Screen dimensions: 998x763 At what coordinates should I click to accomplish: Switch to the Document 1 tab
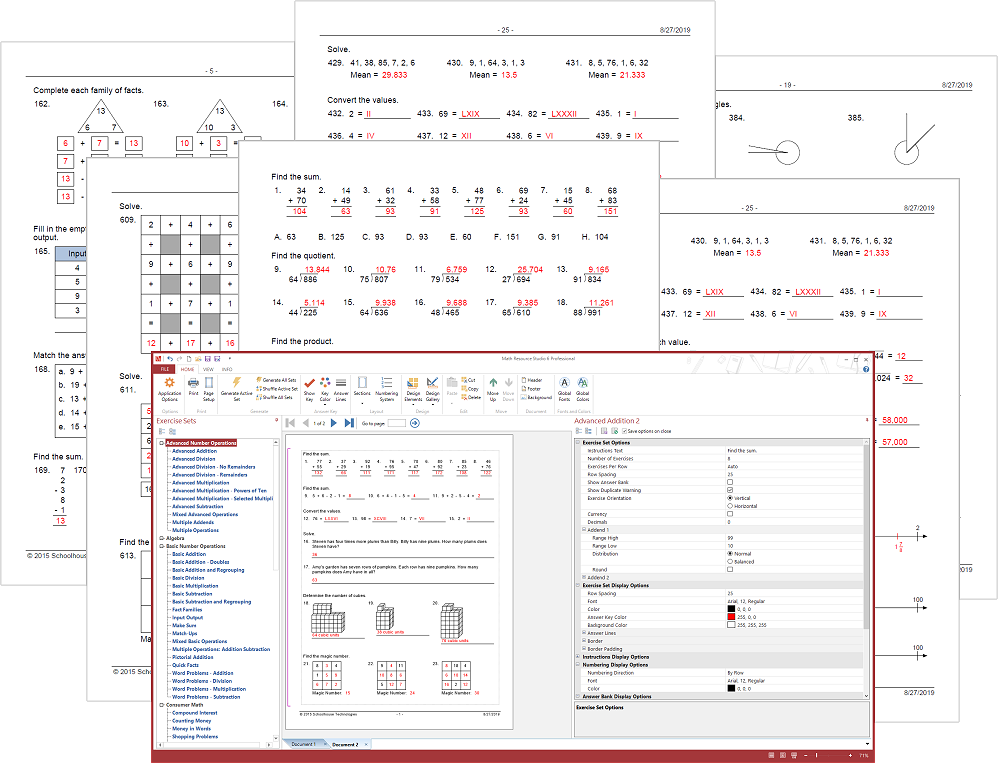(x=303, y=744)
